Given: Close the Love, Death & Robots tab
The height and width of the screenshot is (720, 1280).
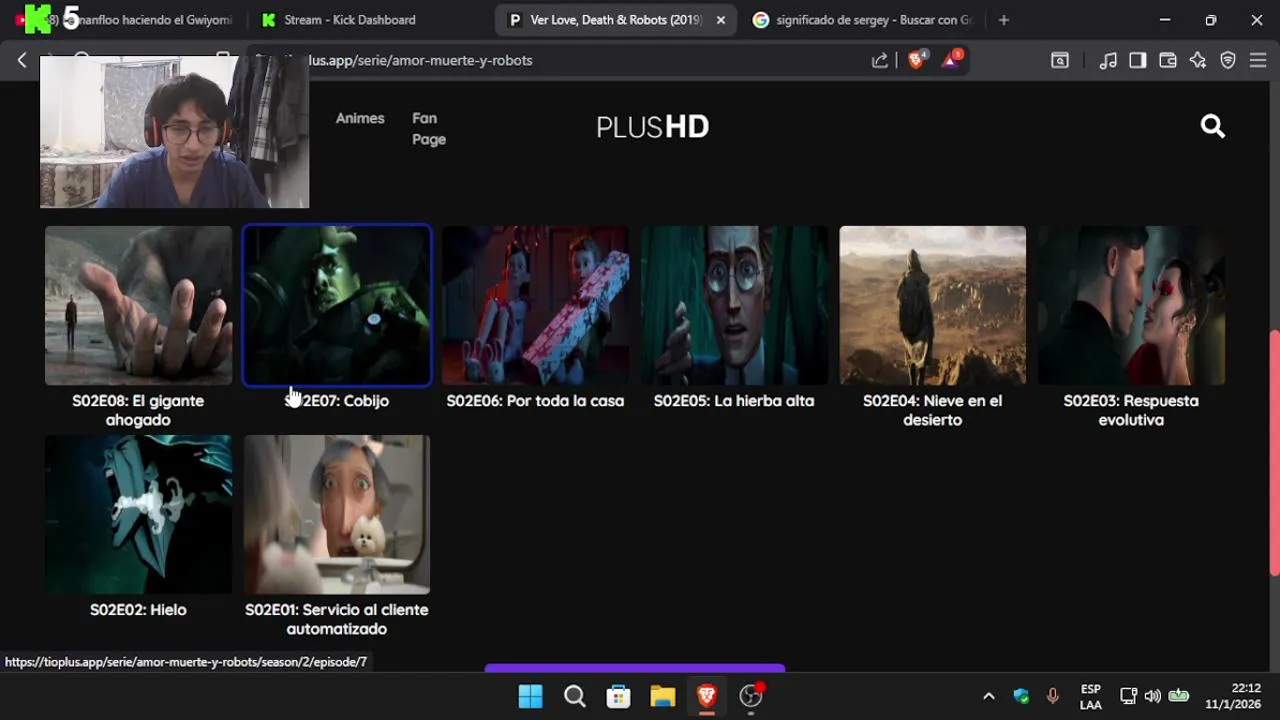Looking at the screenshot, I should 720,20.
